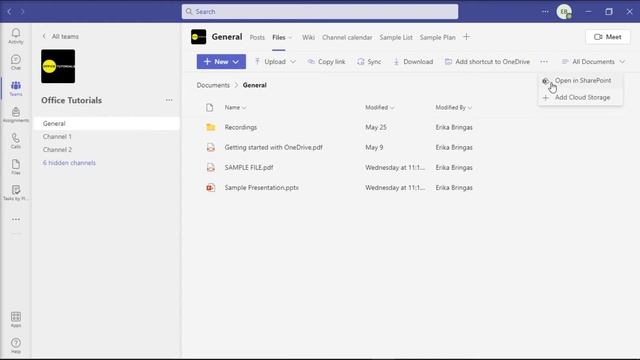The height and width of the screenshot is (360, 640).
Task: Click Copy link in toolbar
Action: (327, 62)
